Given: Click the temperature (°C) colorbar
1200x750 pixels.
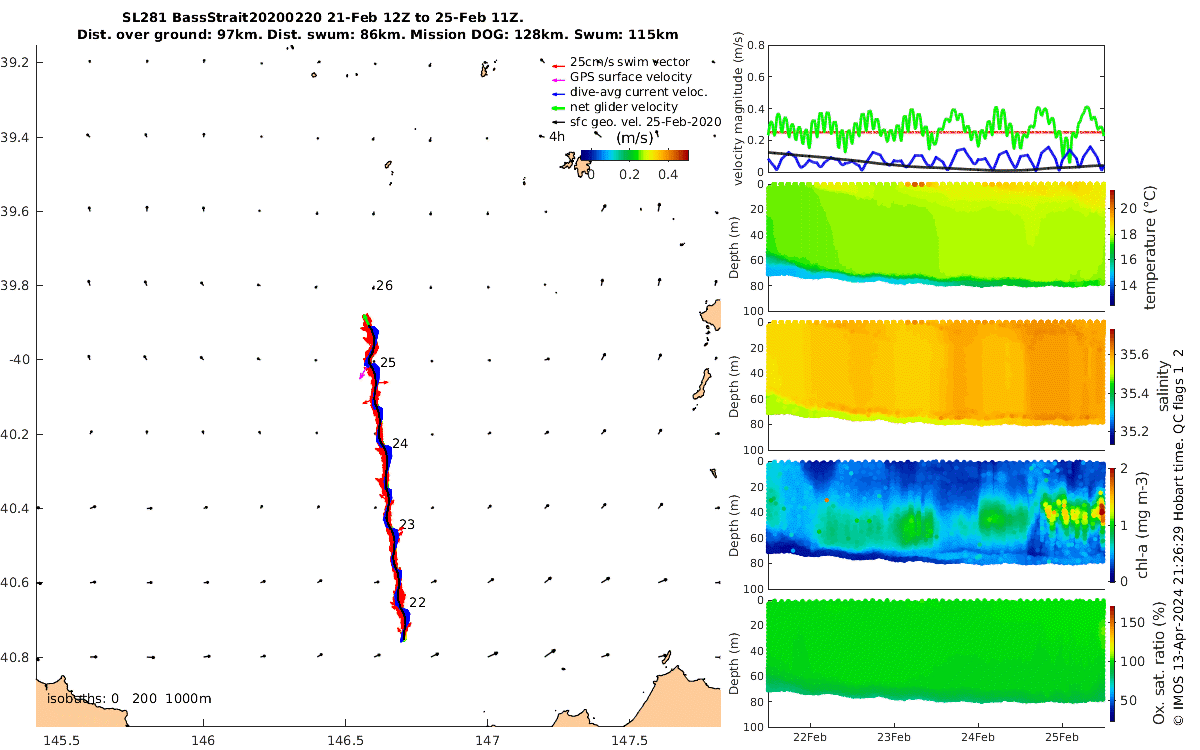Looking at the screenshot, I should pyautogui.click(x=1113, y=247).
